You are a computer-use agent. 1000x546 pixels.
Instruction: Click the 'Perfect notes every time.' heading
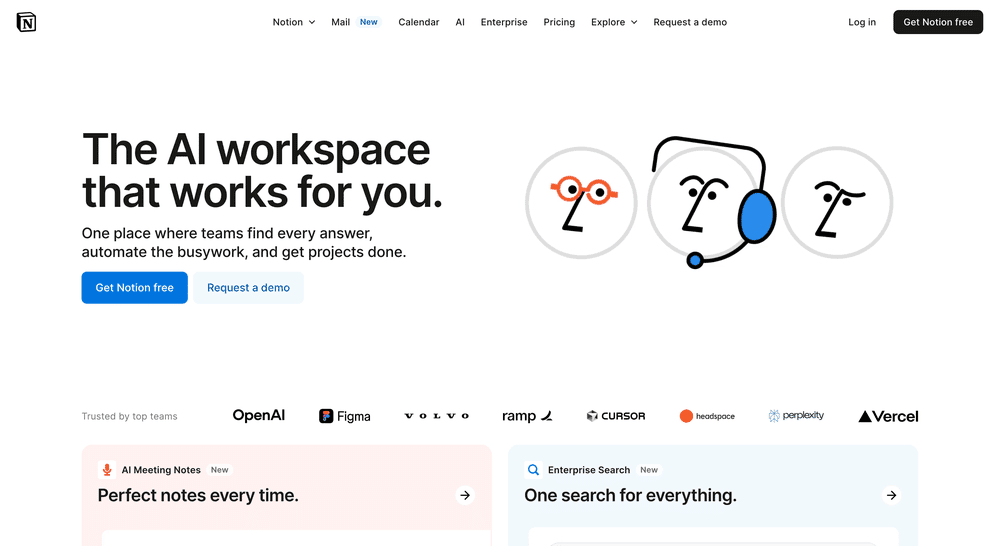pos(198,496)
